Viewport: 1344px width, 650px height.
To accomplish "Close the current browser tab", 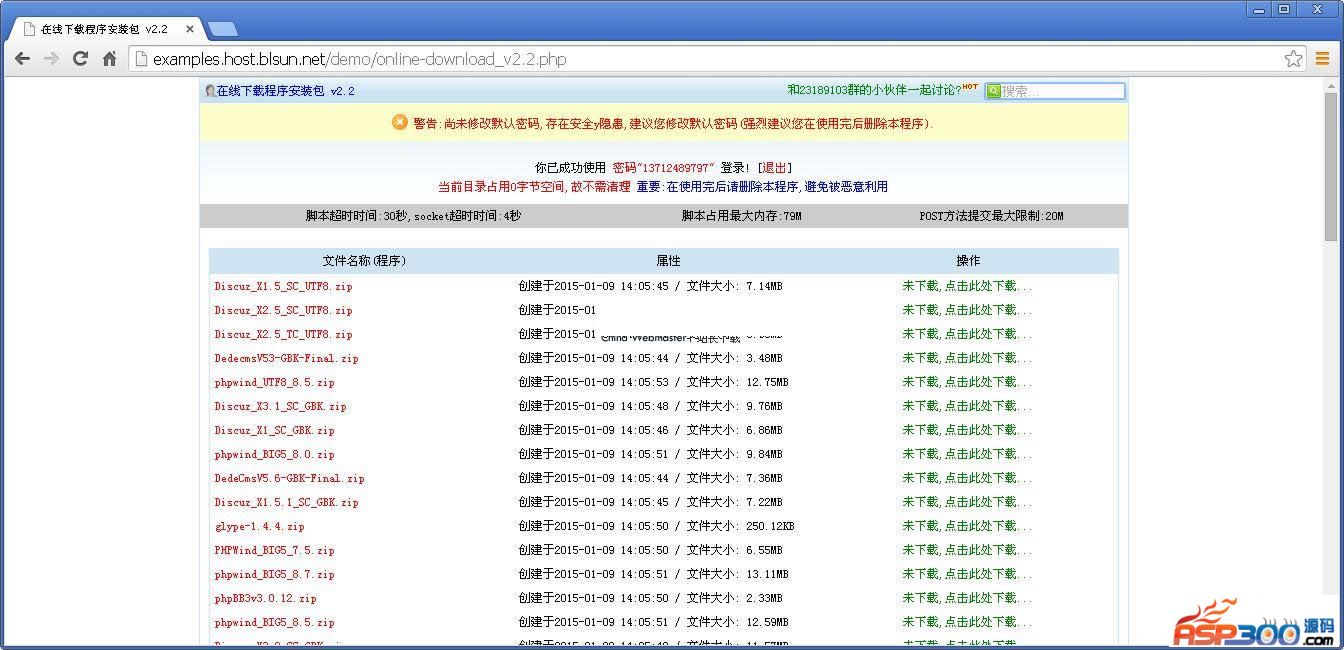I will click(190, 30).
